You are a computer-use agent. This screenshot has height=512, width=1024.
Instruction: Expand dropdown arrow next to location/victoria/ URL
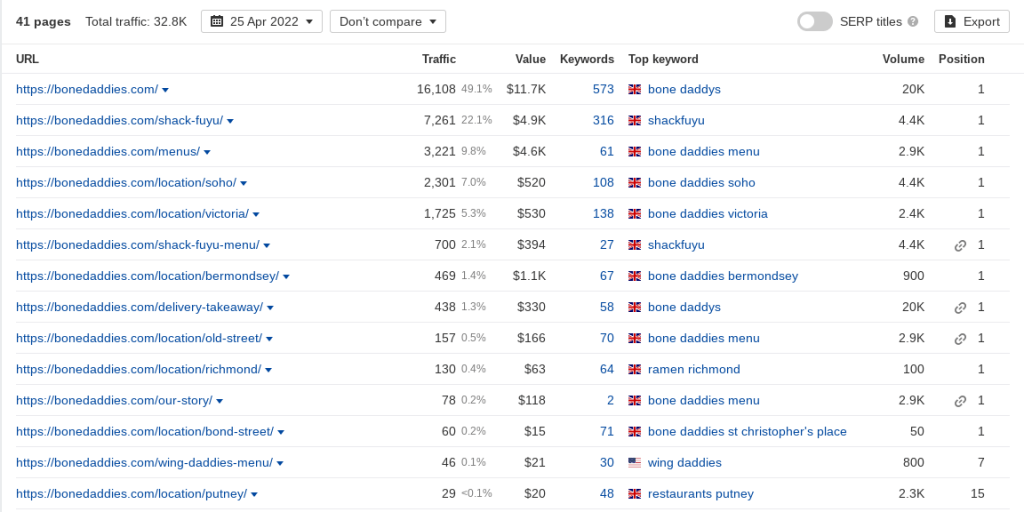tap(256, 215)
